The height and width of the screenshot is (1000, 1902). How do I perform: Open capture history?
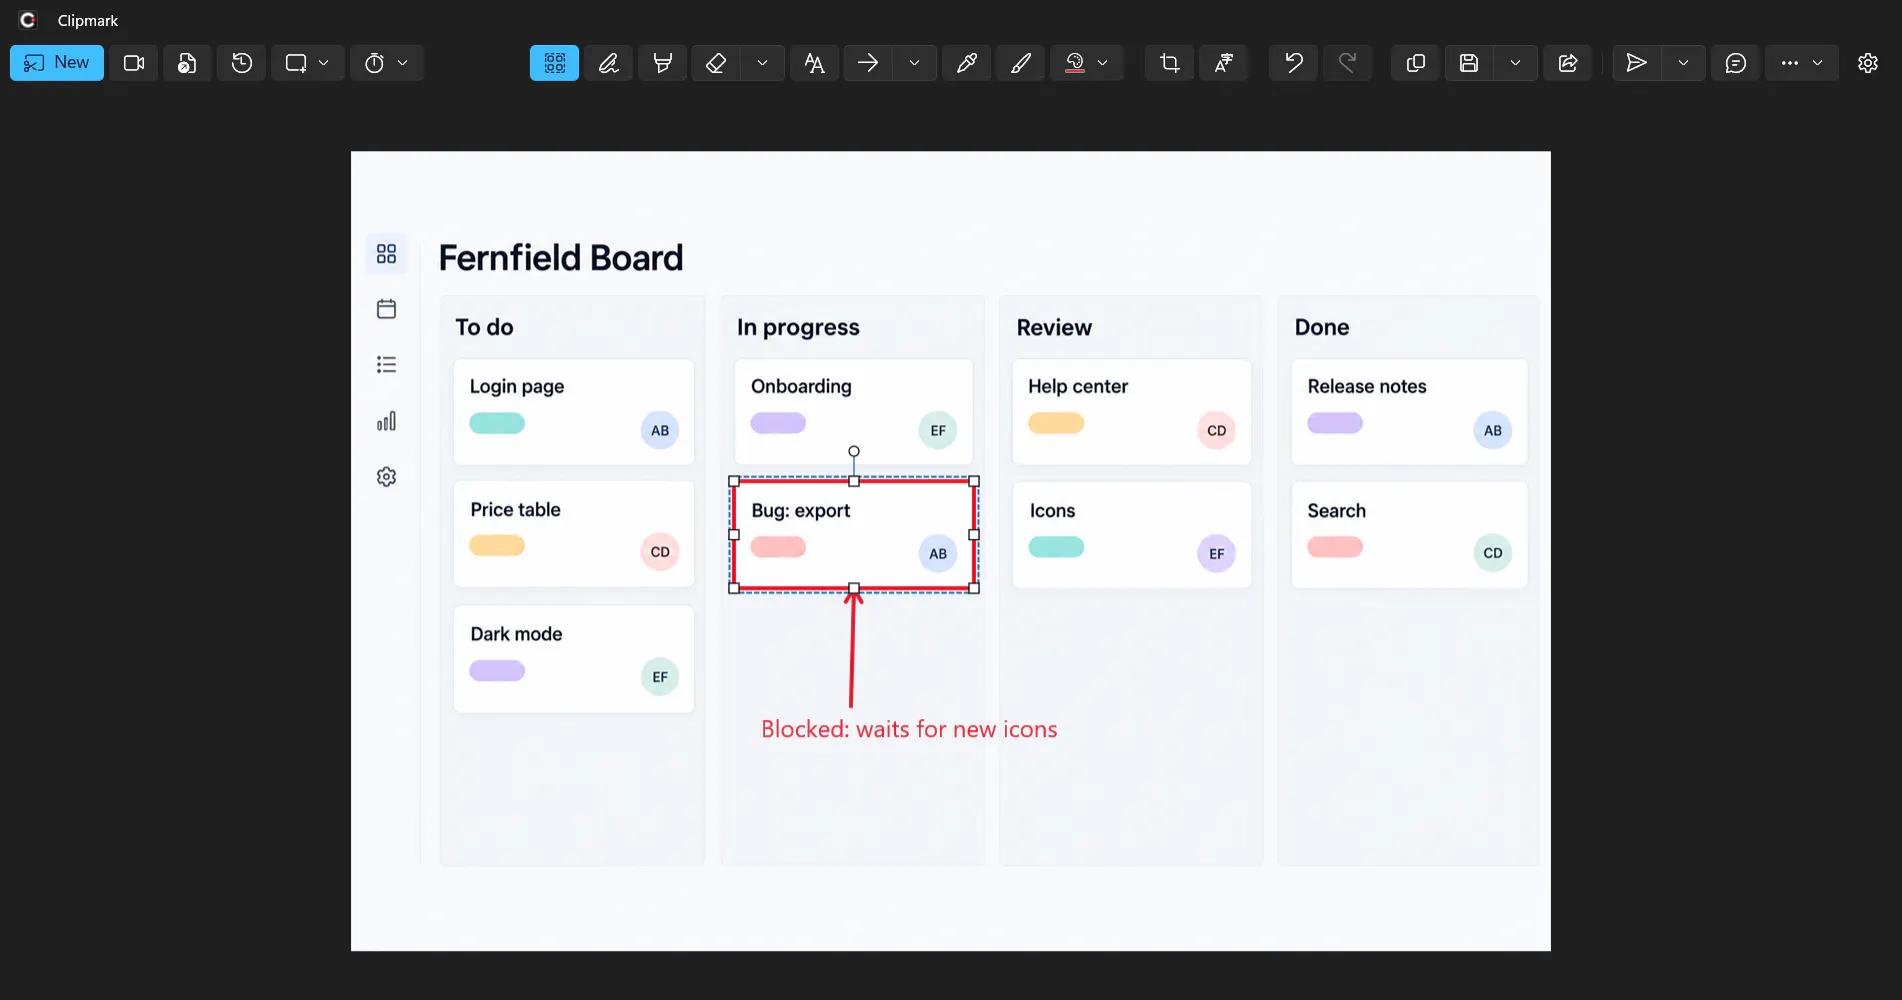241,63
